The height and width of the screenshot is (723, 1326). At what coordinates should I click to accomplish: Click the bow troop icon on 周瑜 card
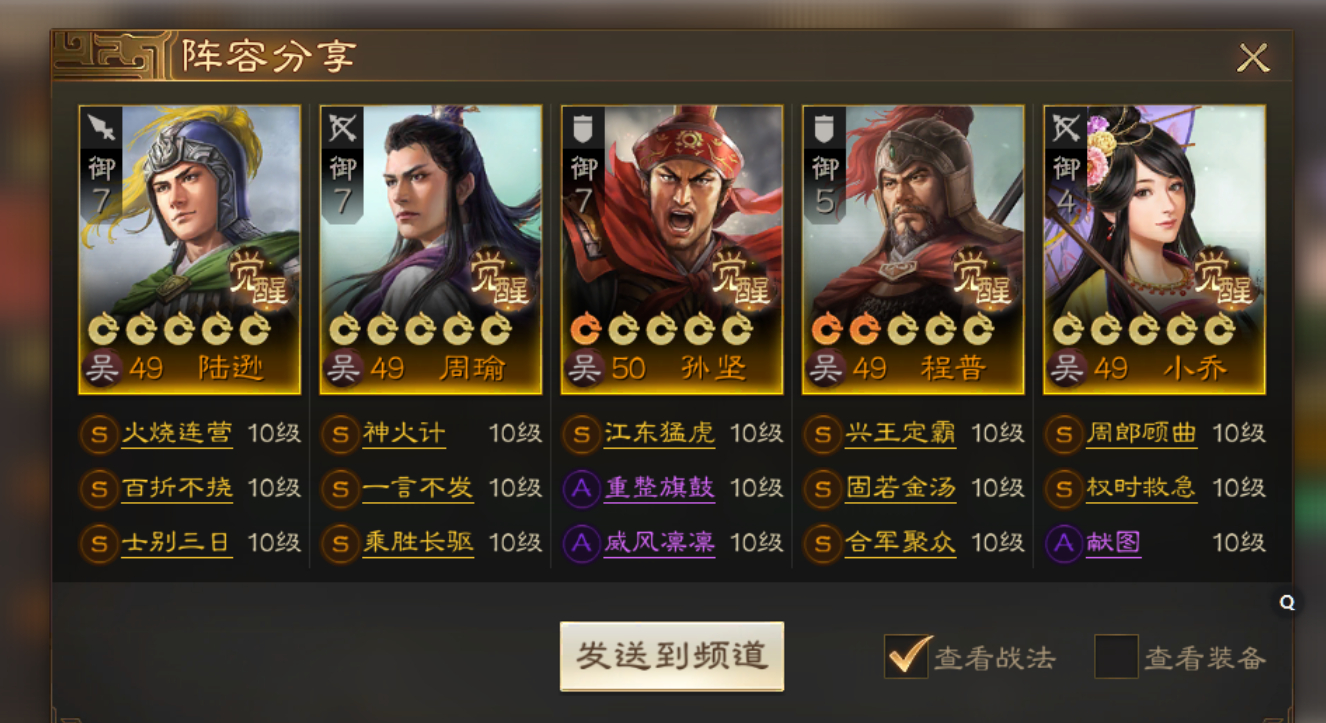(x=342, y=127)
